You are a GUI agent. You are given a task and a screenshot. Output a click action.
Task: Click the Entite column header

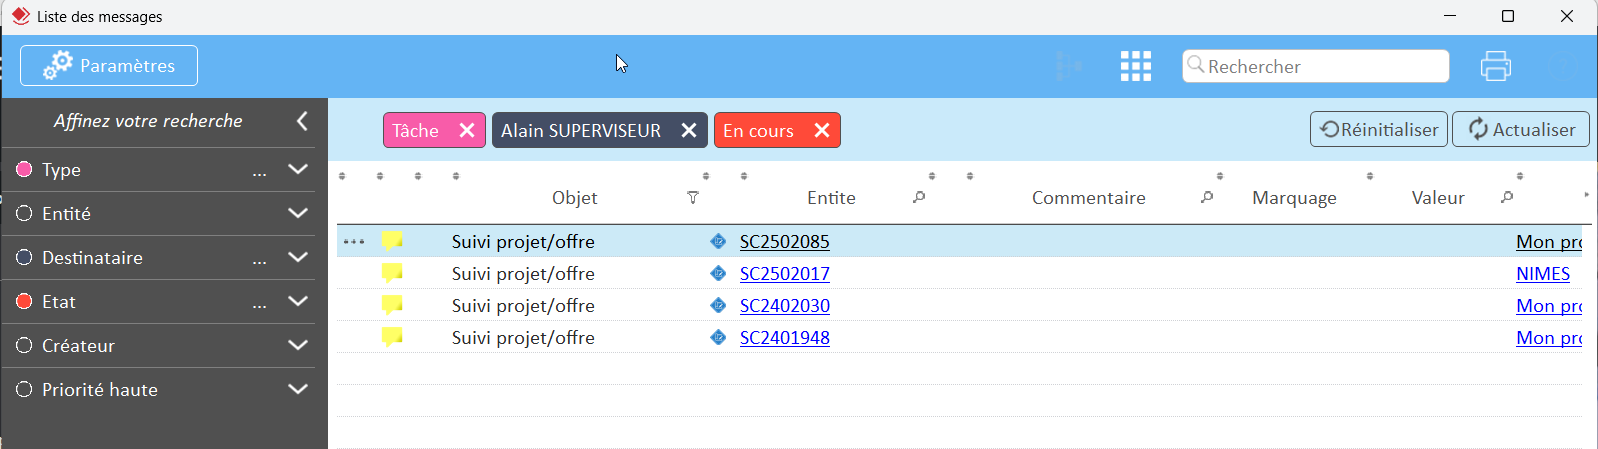pyautogui.click(x=831, y=198)
